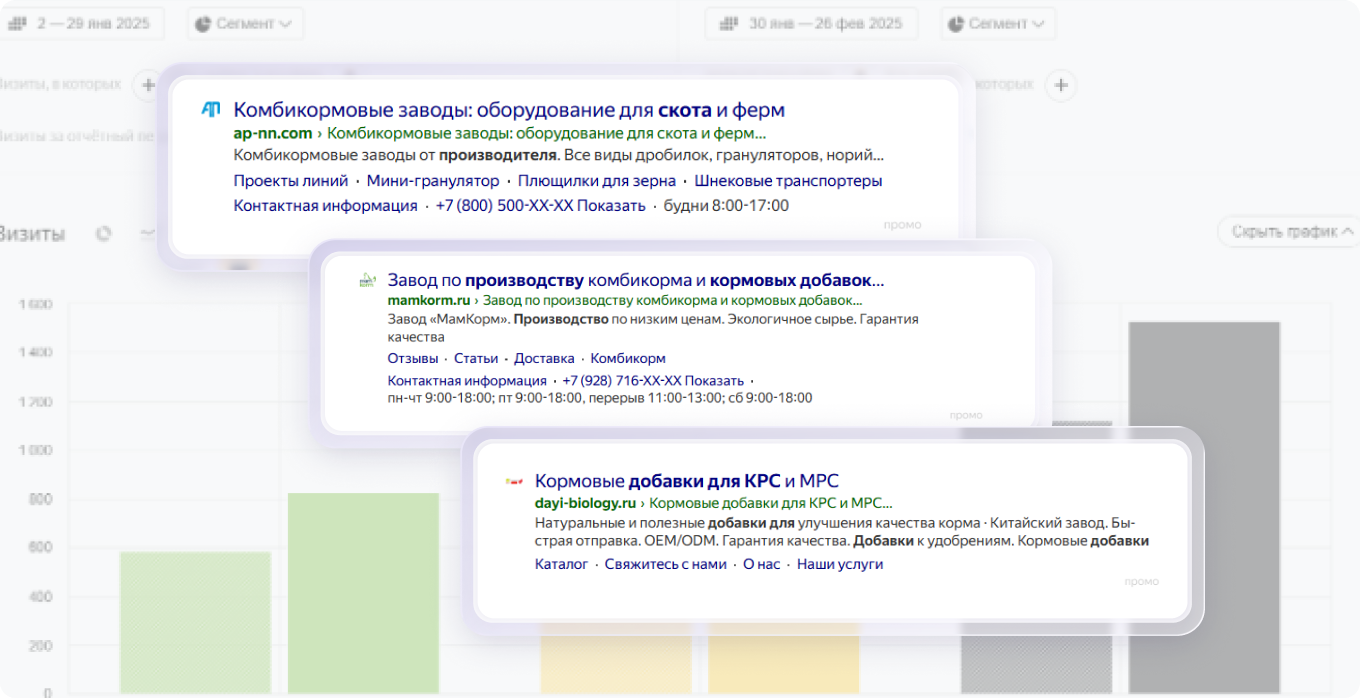Open 'Проекты линий' sitelink

tap(291, 181)
